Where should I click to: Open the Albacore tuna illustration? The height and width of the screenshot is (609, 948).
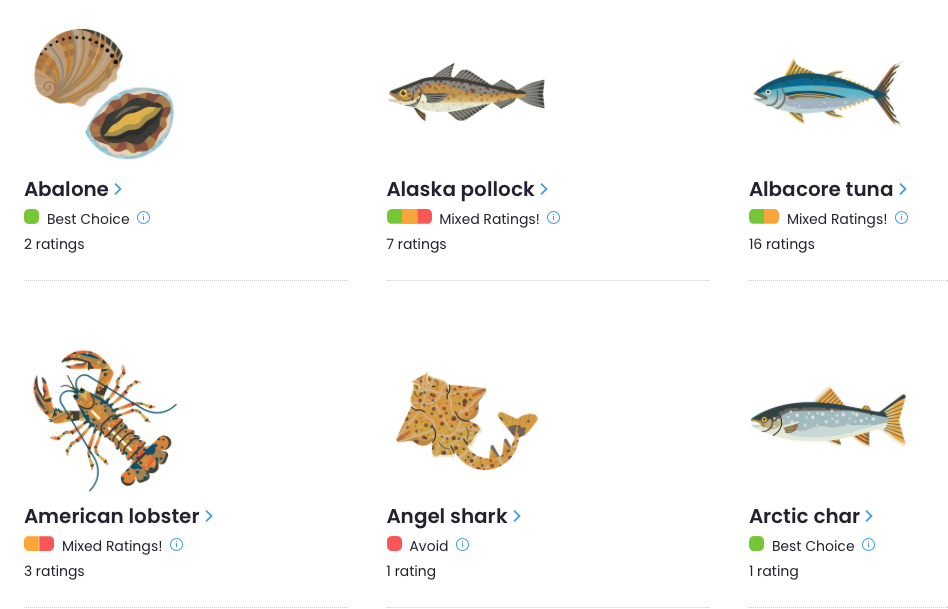point(828,93)
